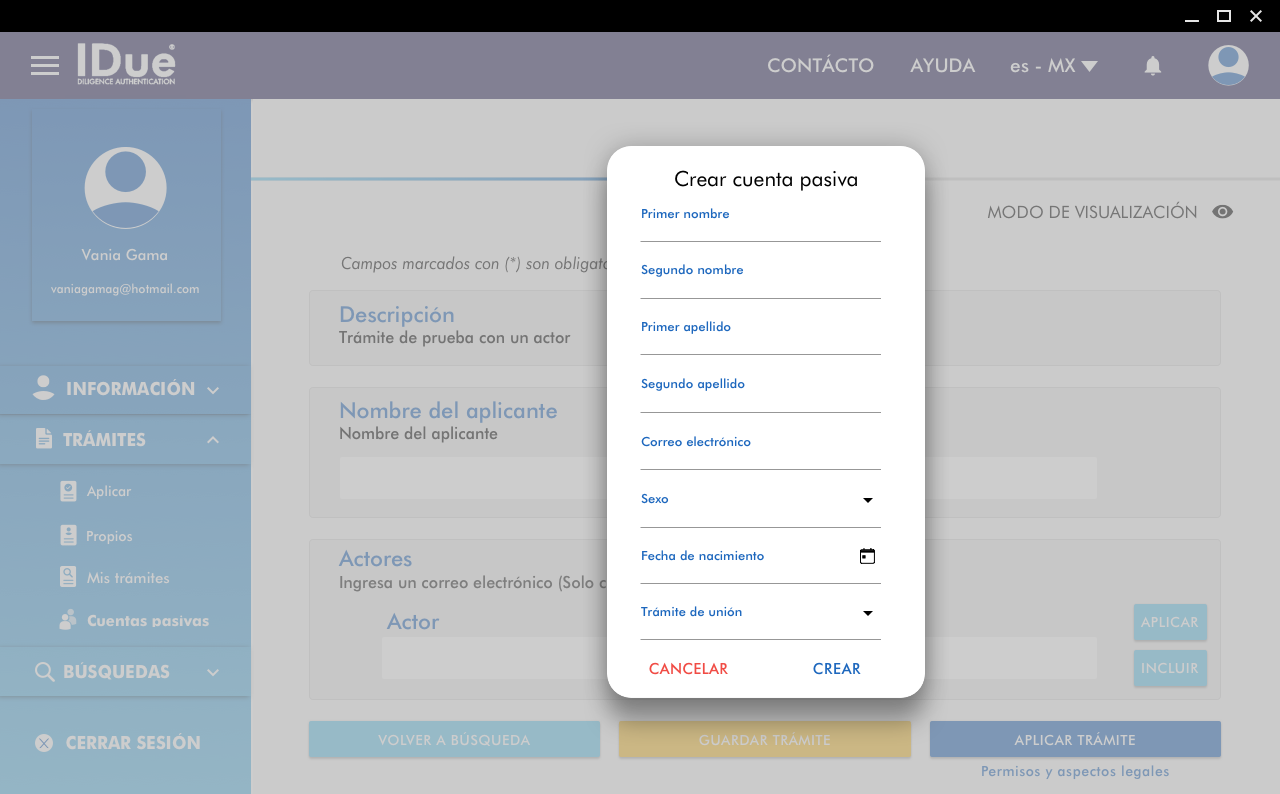
Task: Open the Contácto menu item
Action: 820,66
